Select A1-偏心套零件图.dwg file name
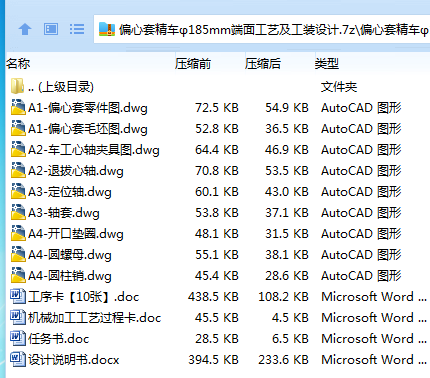This screenshot has width=430, height=378. pos(88,108)
